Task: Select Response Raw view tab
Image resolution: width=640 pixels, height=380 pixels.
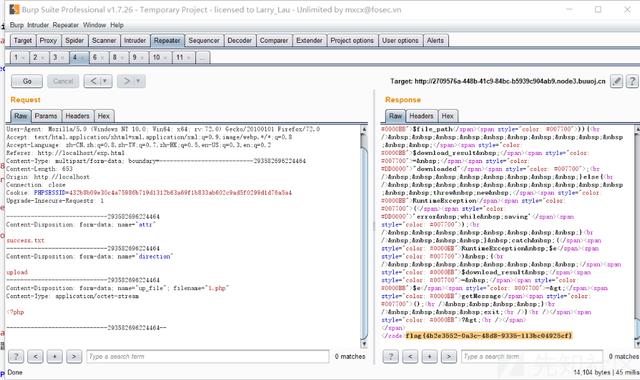Action: [x=395, y=116]
